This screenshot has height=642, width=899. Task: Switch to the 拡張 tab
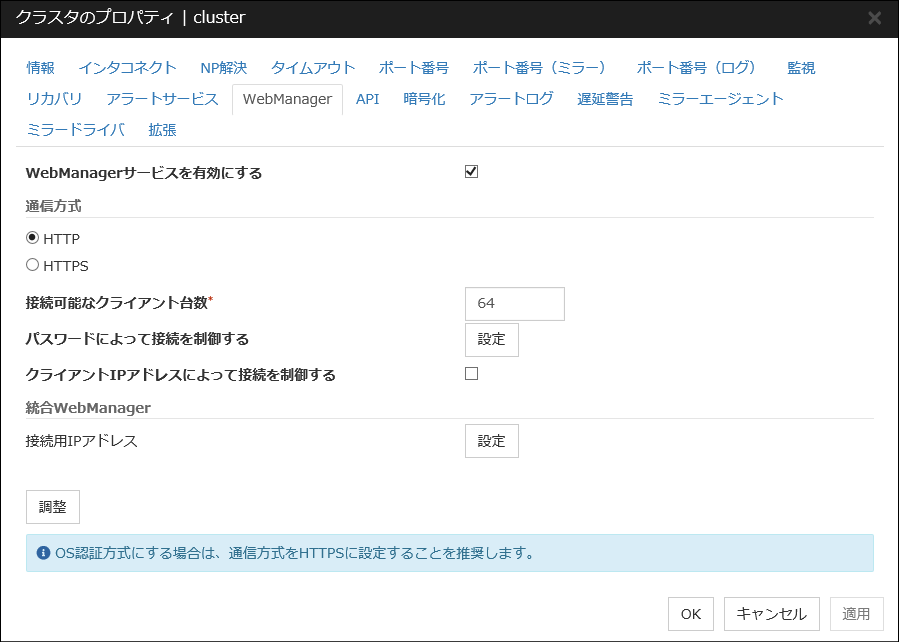coord(162,130)
